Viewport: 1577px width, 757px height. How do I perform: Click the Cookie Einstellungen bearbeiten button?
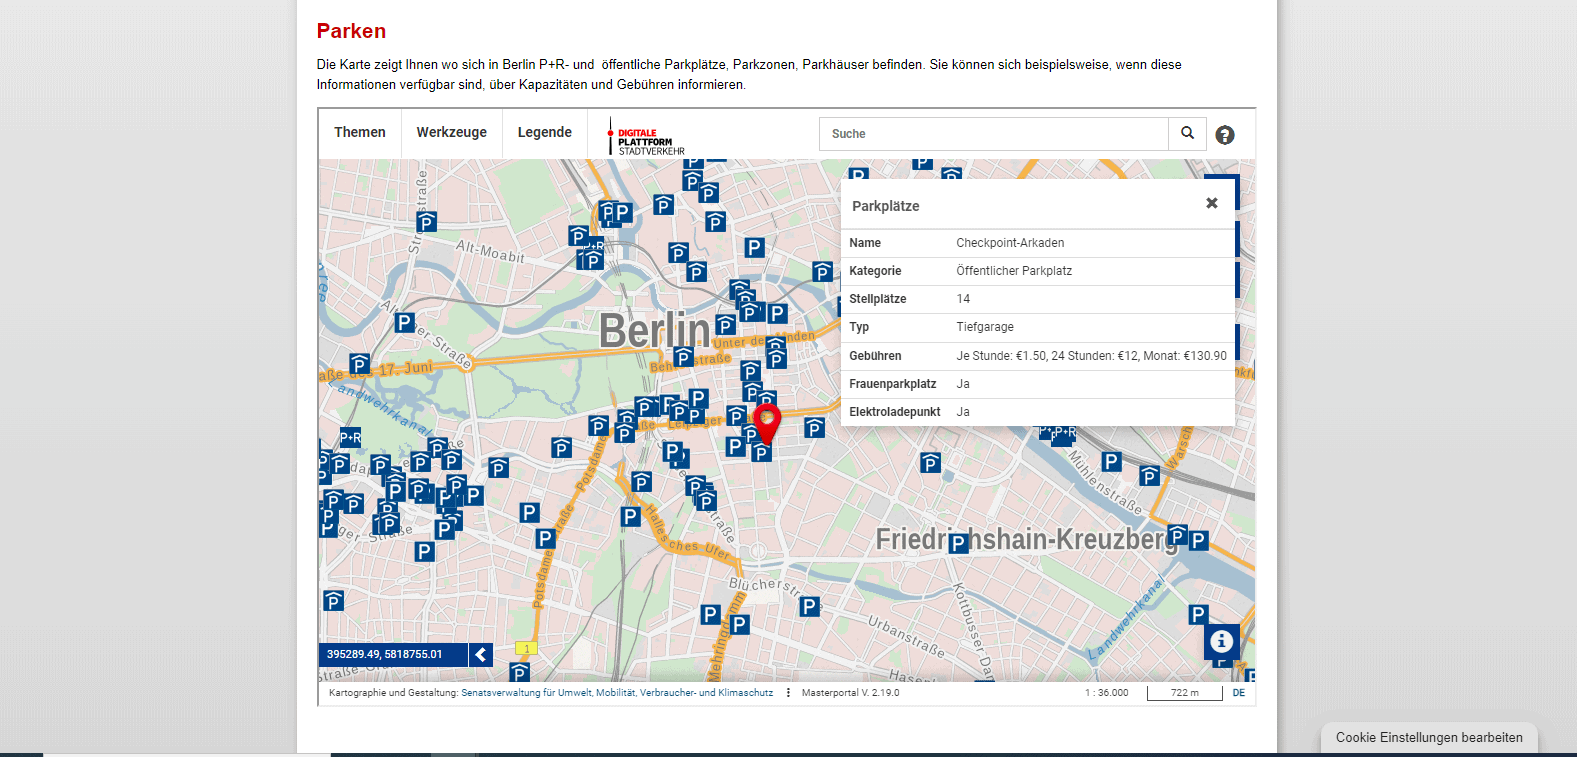click(1428, 738)
